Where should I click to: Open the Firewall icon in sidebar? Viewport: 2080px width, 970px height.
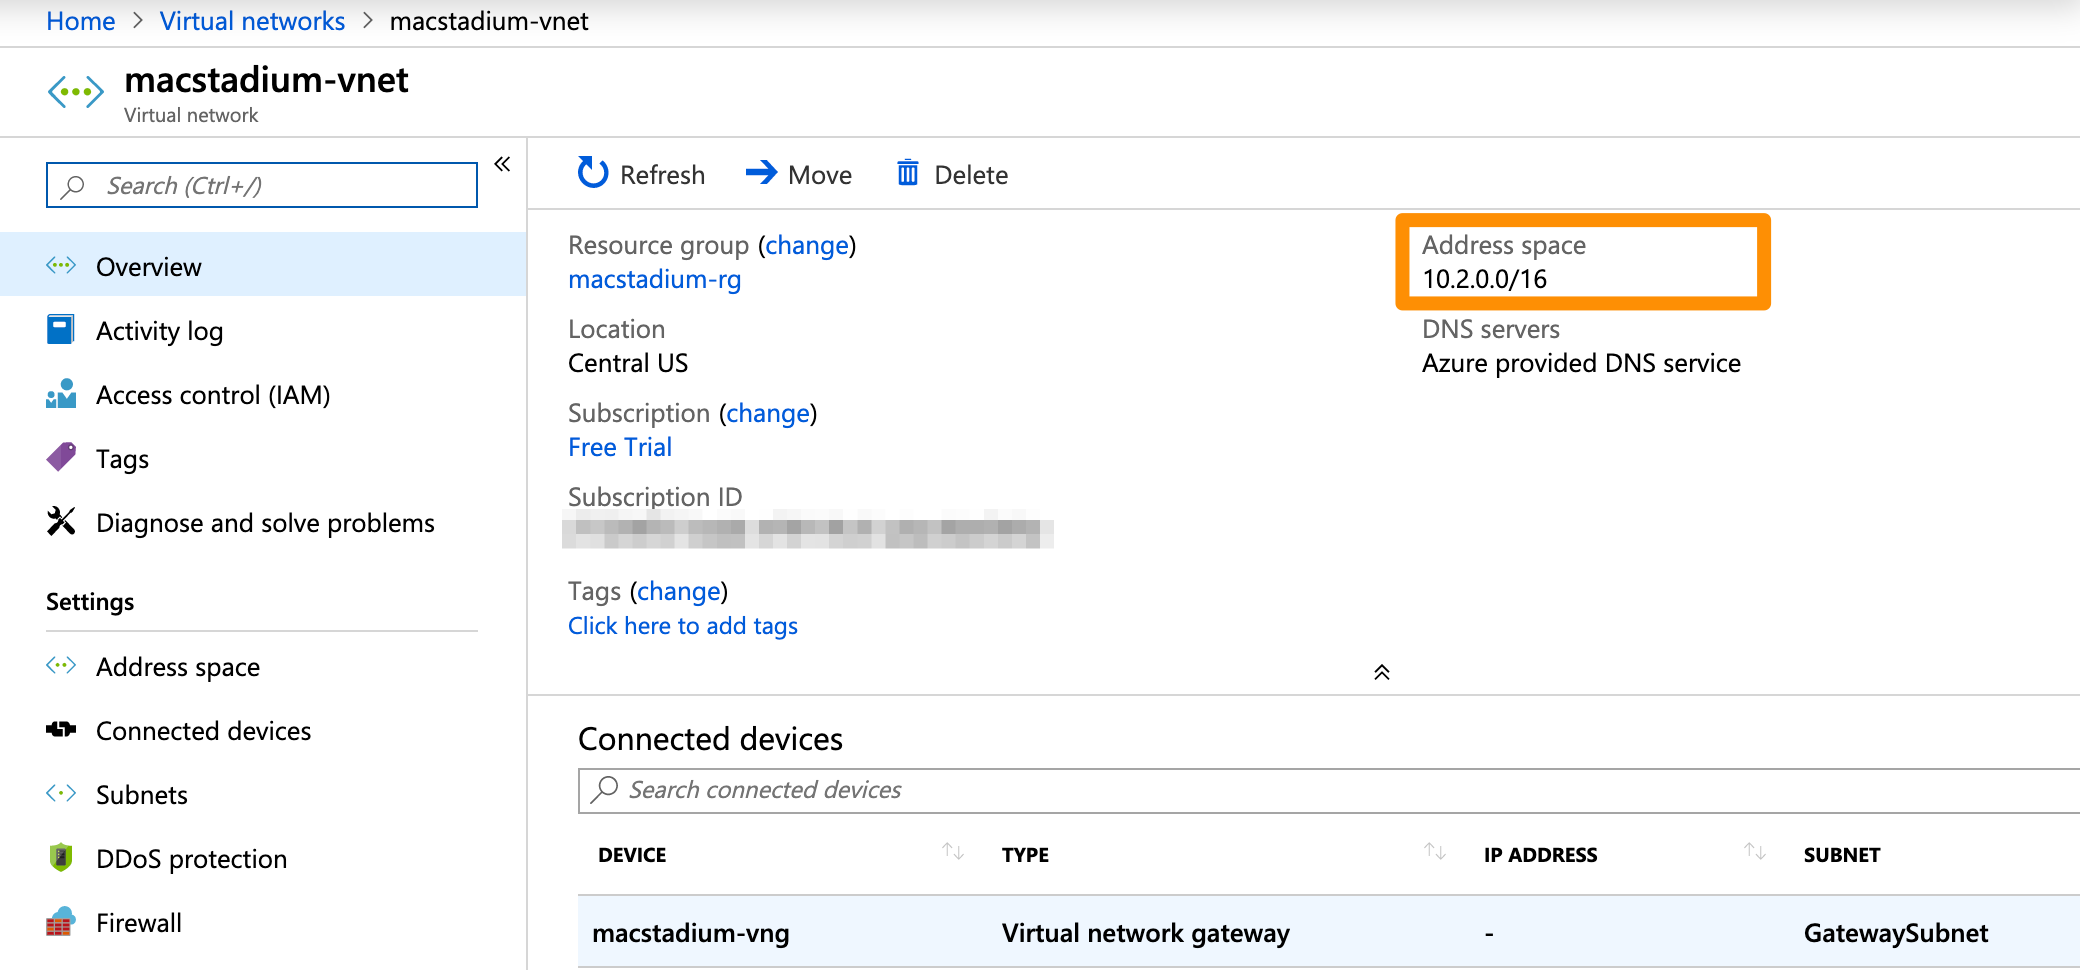60,922
